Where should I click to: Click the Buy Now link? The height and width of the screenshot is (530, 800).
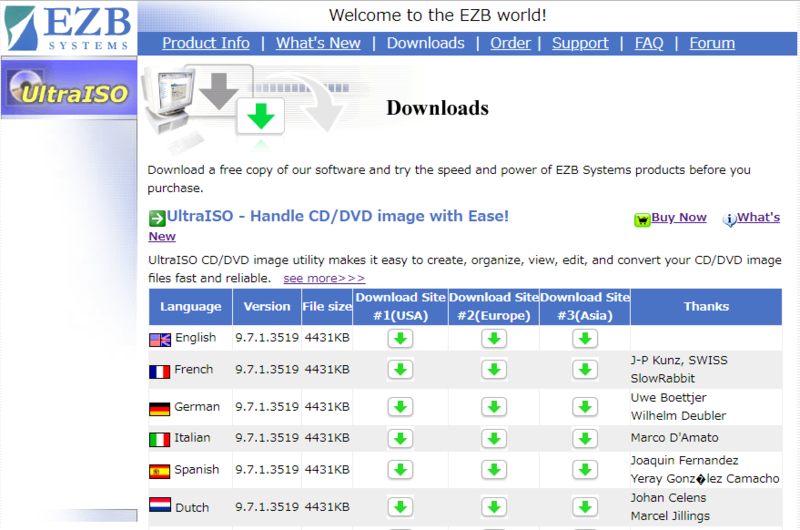click(x=679, y=217)
